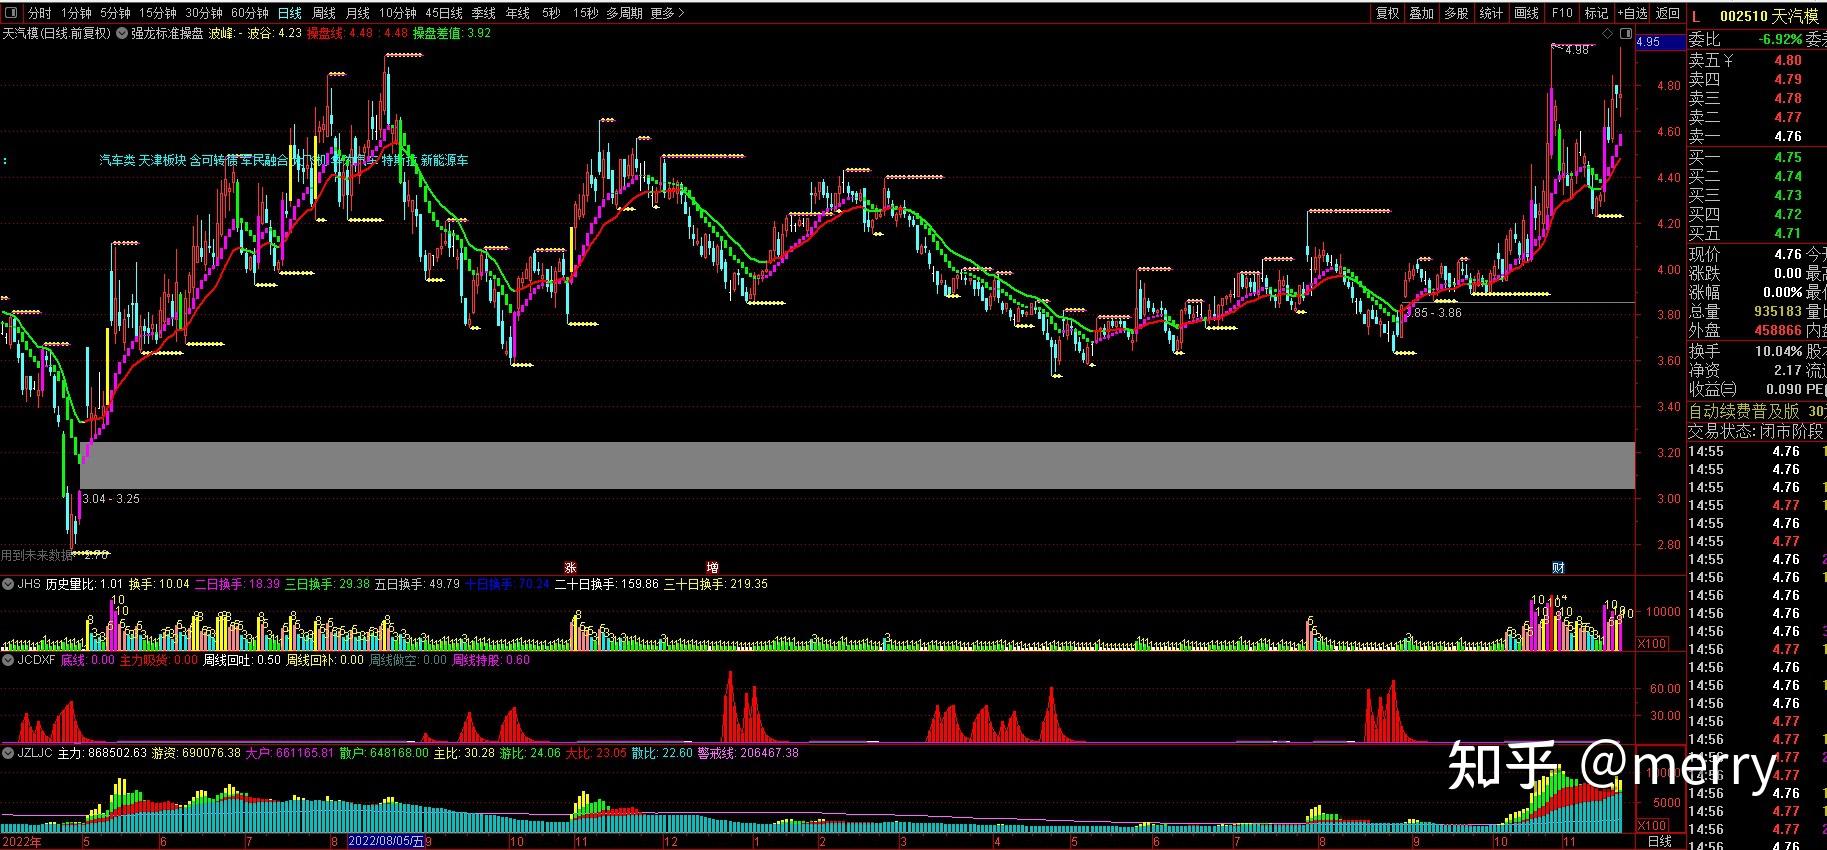The height and width of the screenshot is (850, 1827).
Task: Click the 2022/08/05 date marker
Action: click(x=386, y=842)
